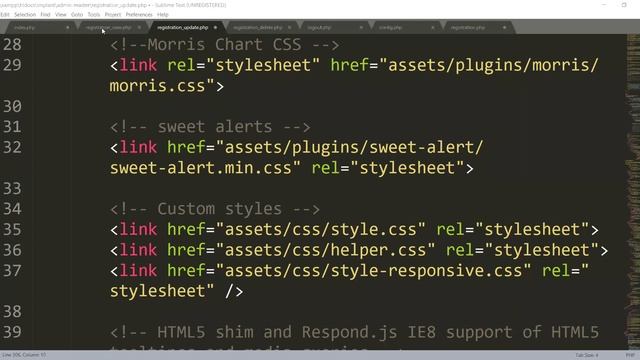Close the index.php tab
Viewport: 640px width, 360px height.
[x=68, y=28]
